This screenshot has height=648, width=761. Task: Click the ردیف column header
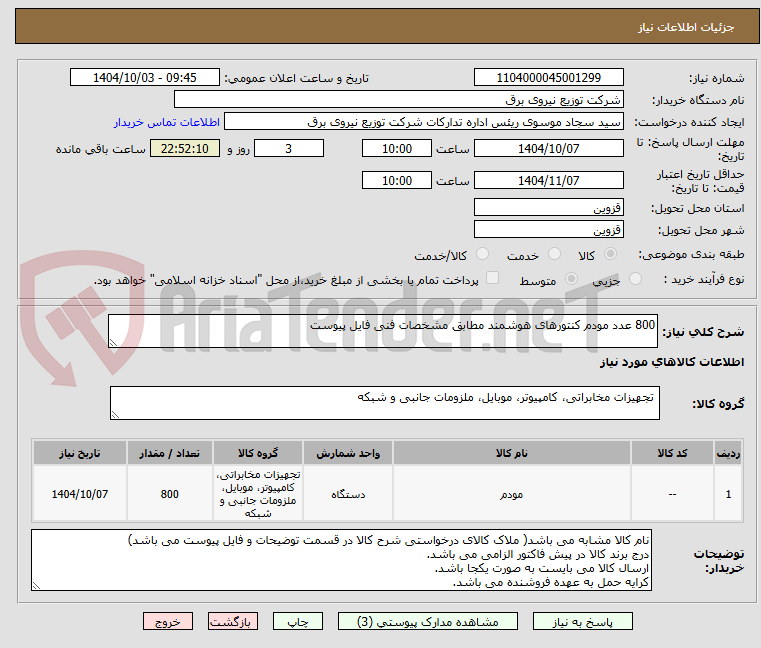[728, 453]
